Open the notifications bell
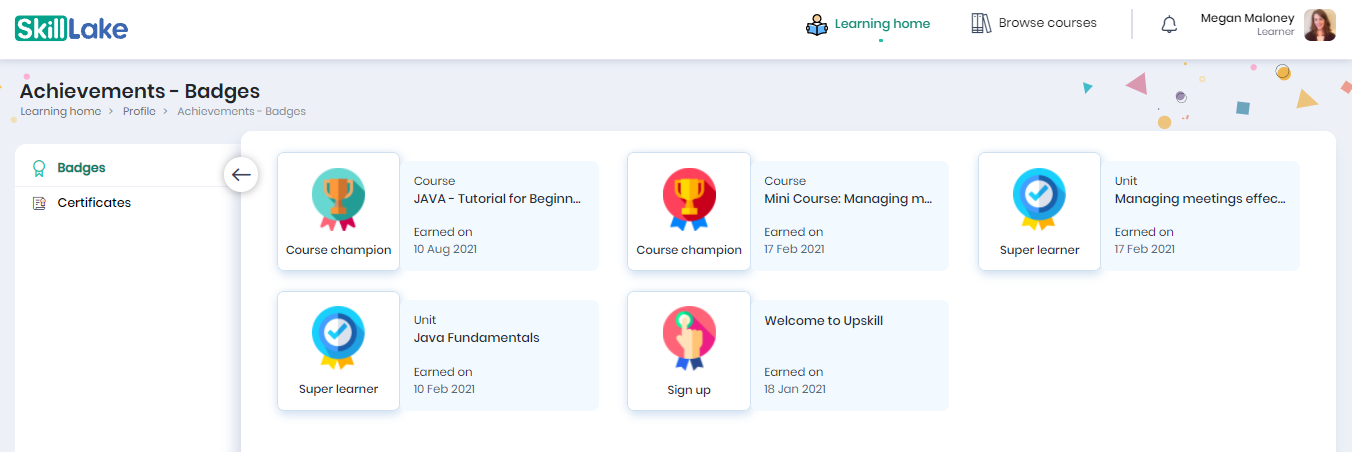 (1169, 25)
